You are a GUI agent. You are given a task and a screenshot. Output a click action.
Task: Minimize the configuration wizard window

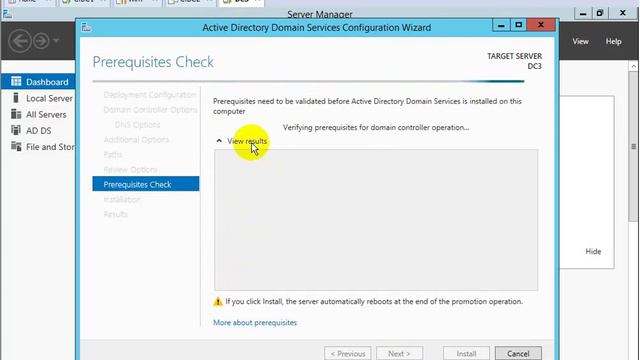click(x=501, y=25)
